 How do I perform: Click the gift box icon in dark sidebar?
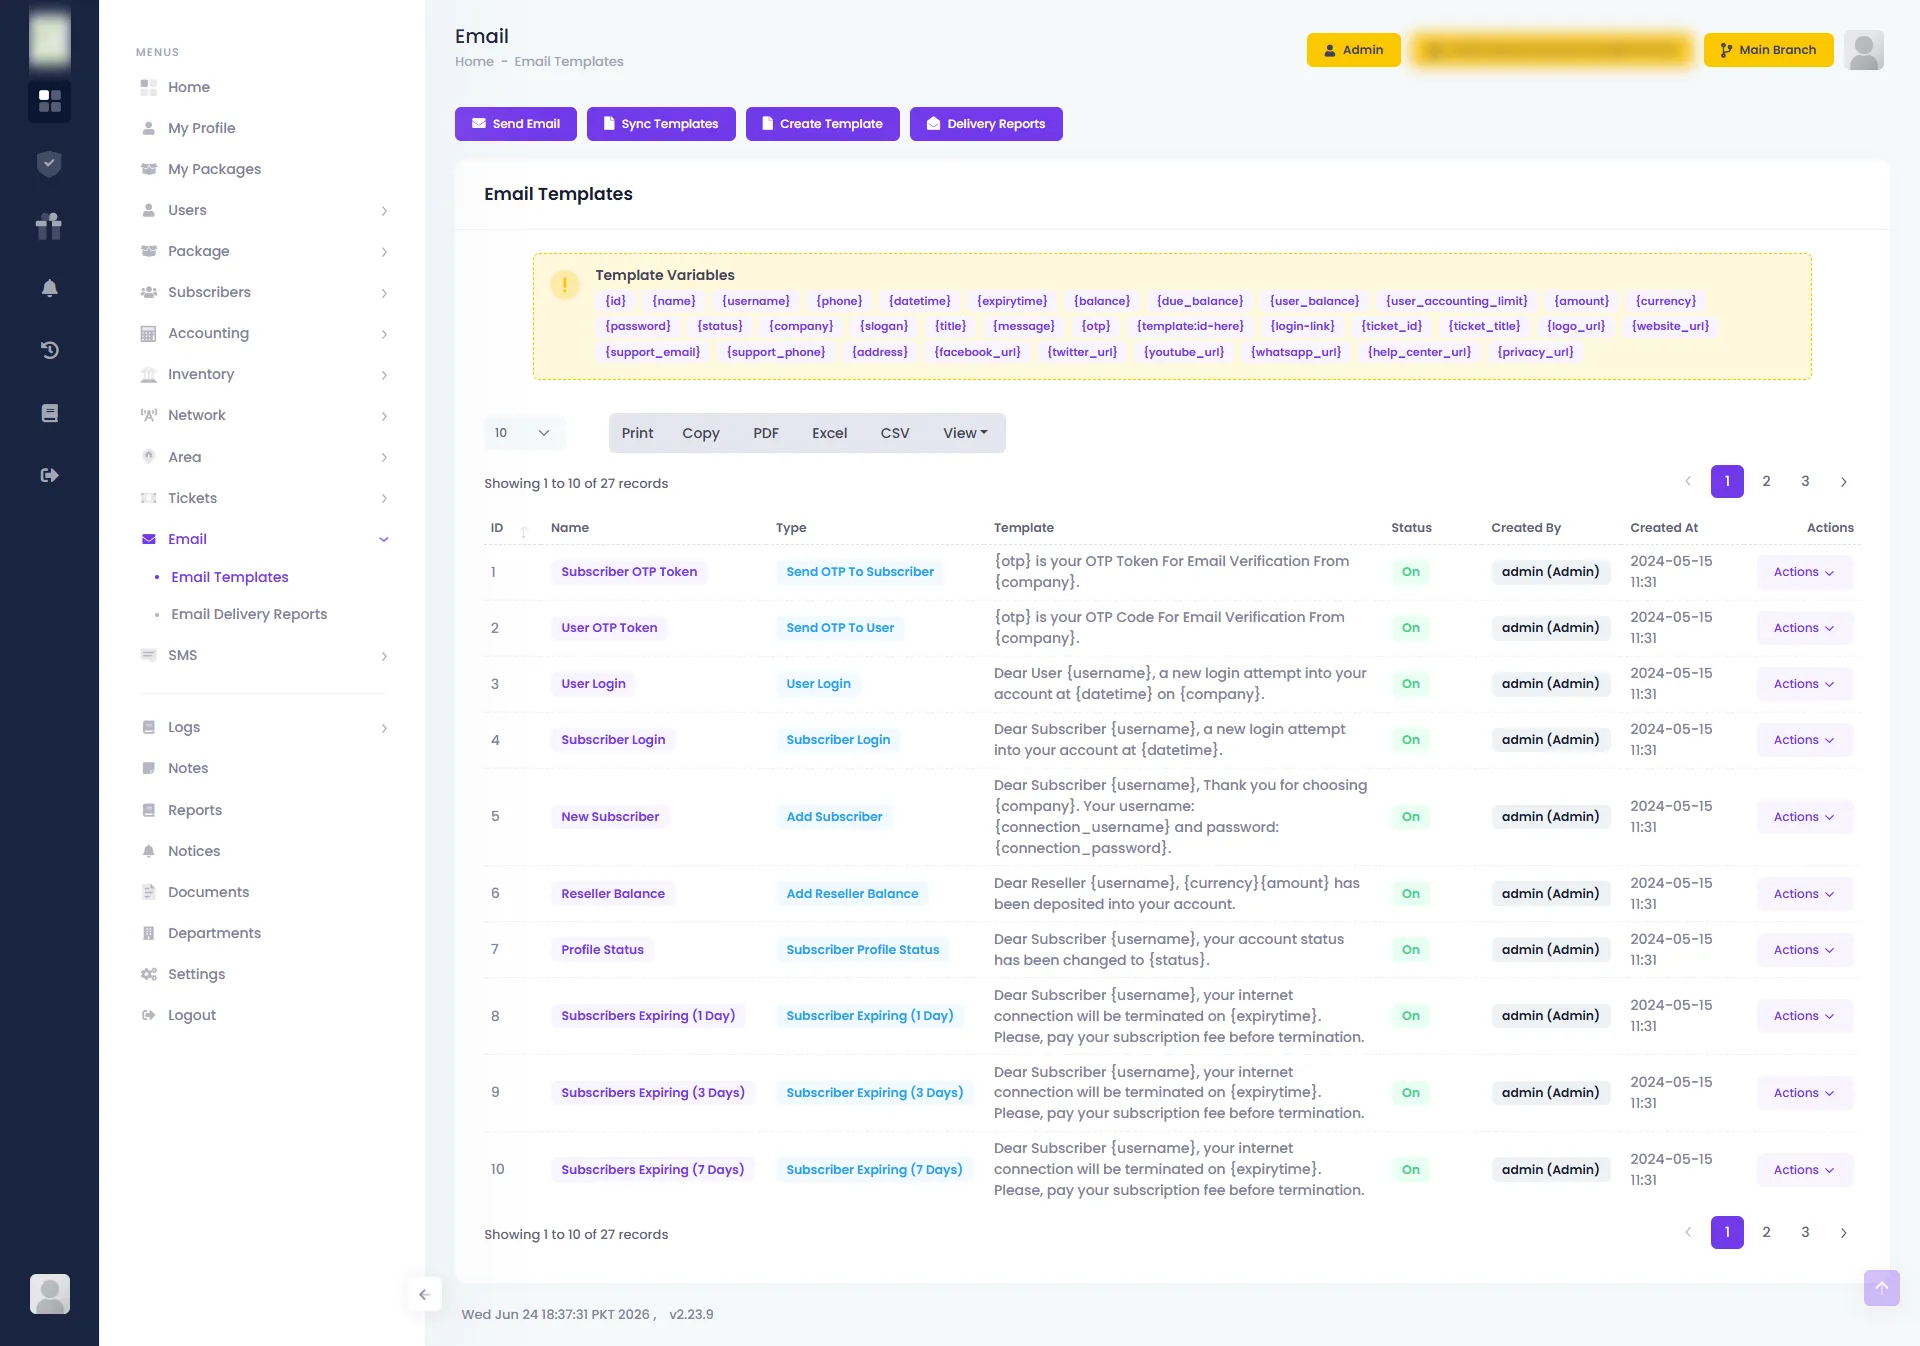pos(49,226)
